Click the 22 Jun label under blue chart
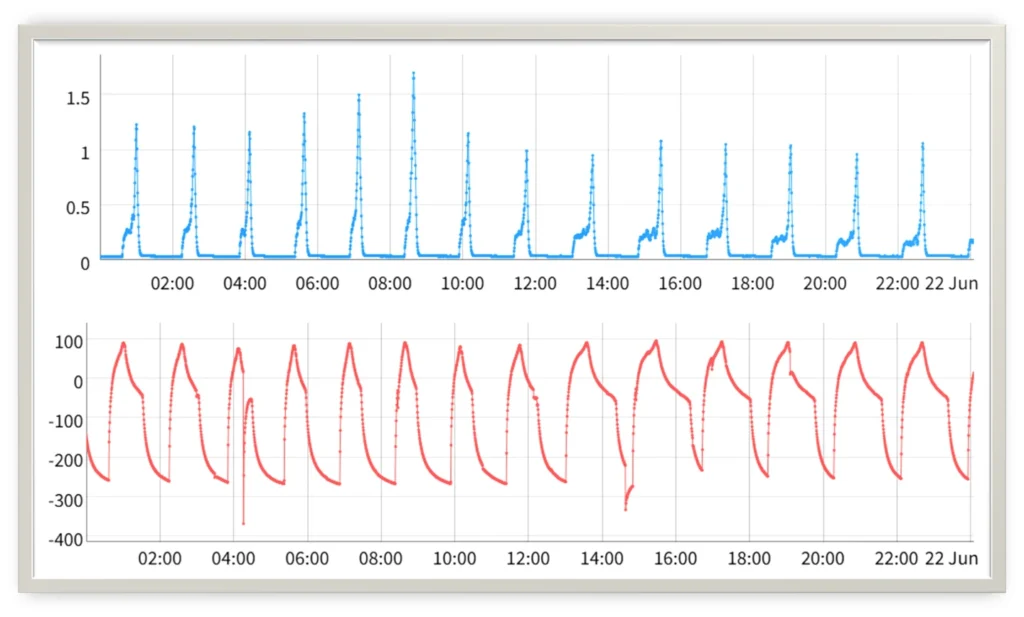Viewport: 1024px width, 617px height. pyautogui.click(x=952, y=283)
